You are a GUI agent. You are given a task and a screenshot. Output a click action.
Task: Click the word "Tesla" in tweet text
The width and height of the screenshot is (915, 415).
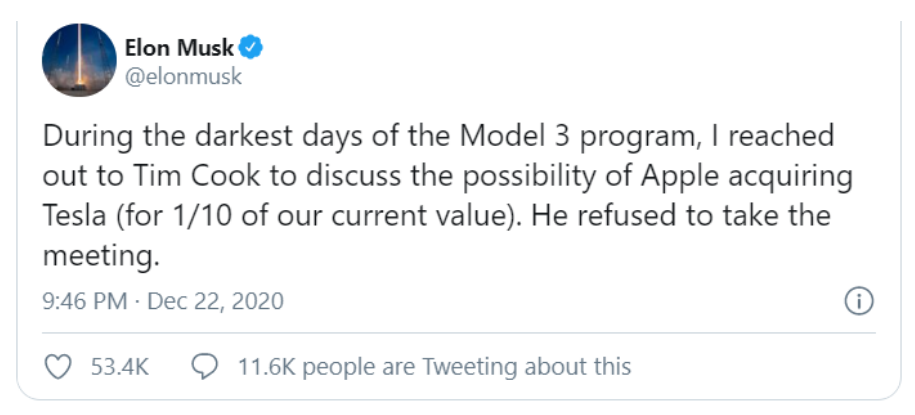coord(74,216)
